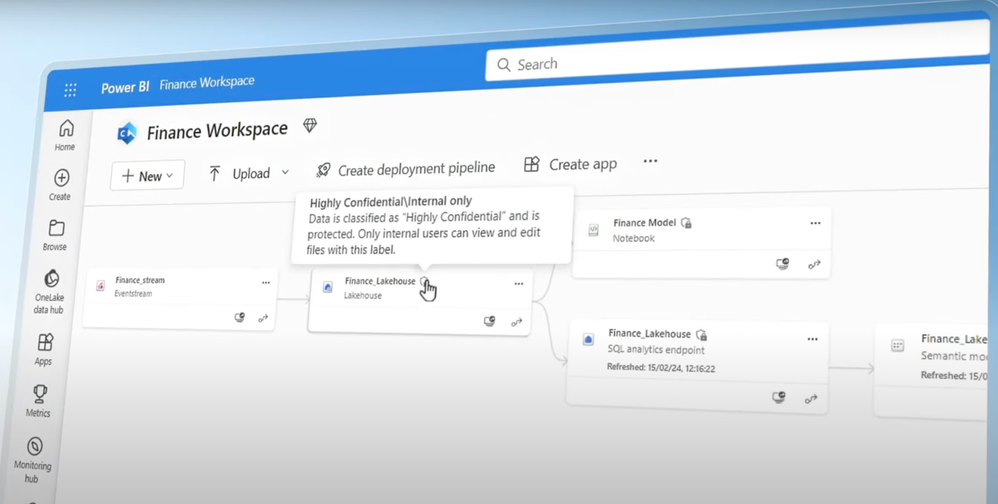This screenshot has height=504, width=998.
Task: Expand the Upload chevron arrow
Action: (285, 172)
